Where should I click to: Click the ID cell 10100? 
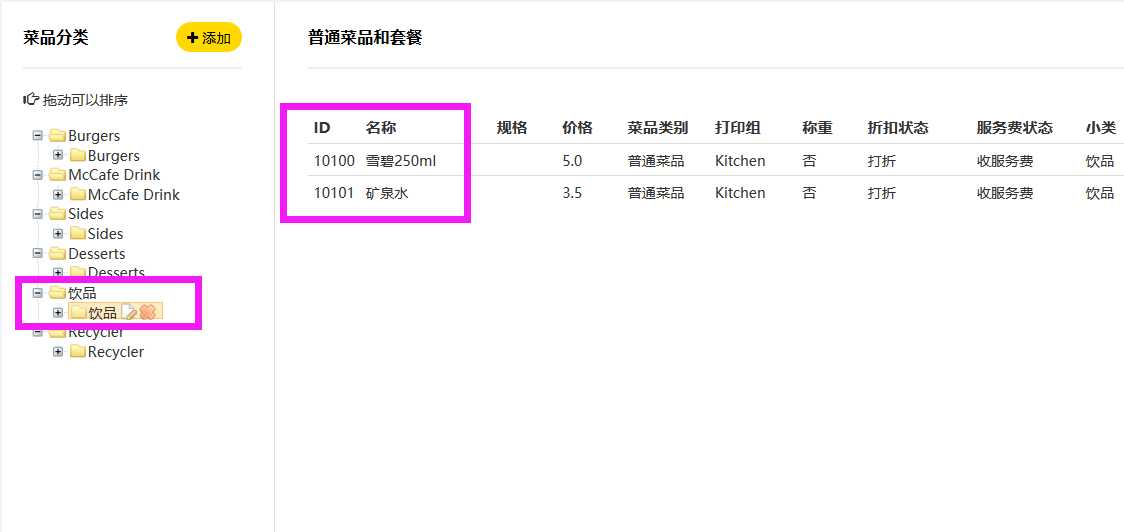tap(334, 161)
